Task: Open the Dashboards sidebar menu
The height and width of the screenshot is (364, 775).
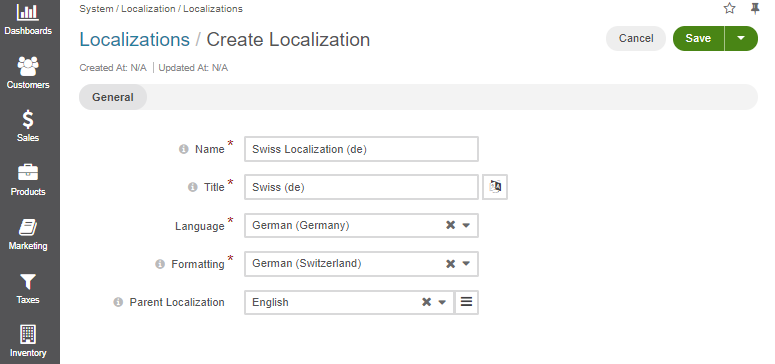Action: [x=28, y=20]
